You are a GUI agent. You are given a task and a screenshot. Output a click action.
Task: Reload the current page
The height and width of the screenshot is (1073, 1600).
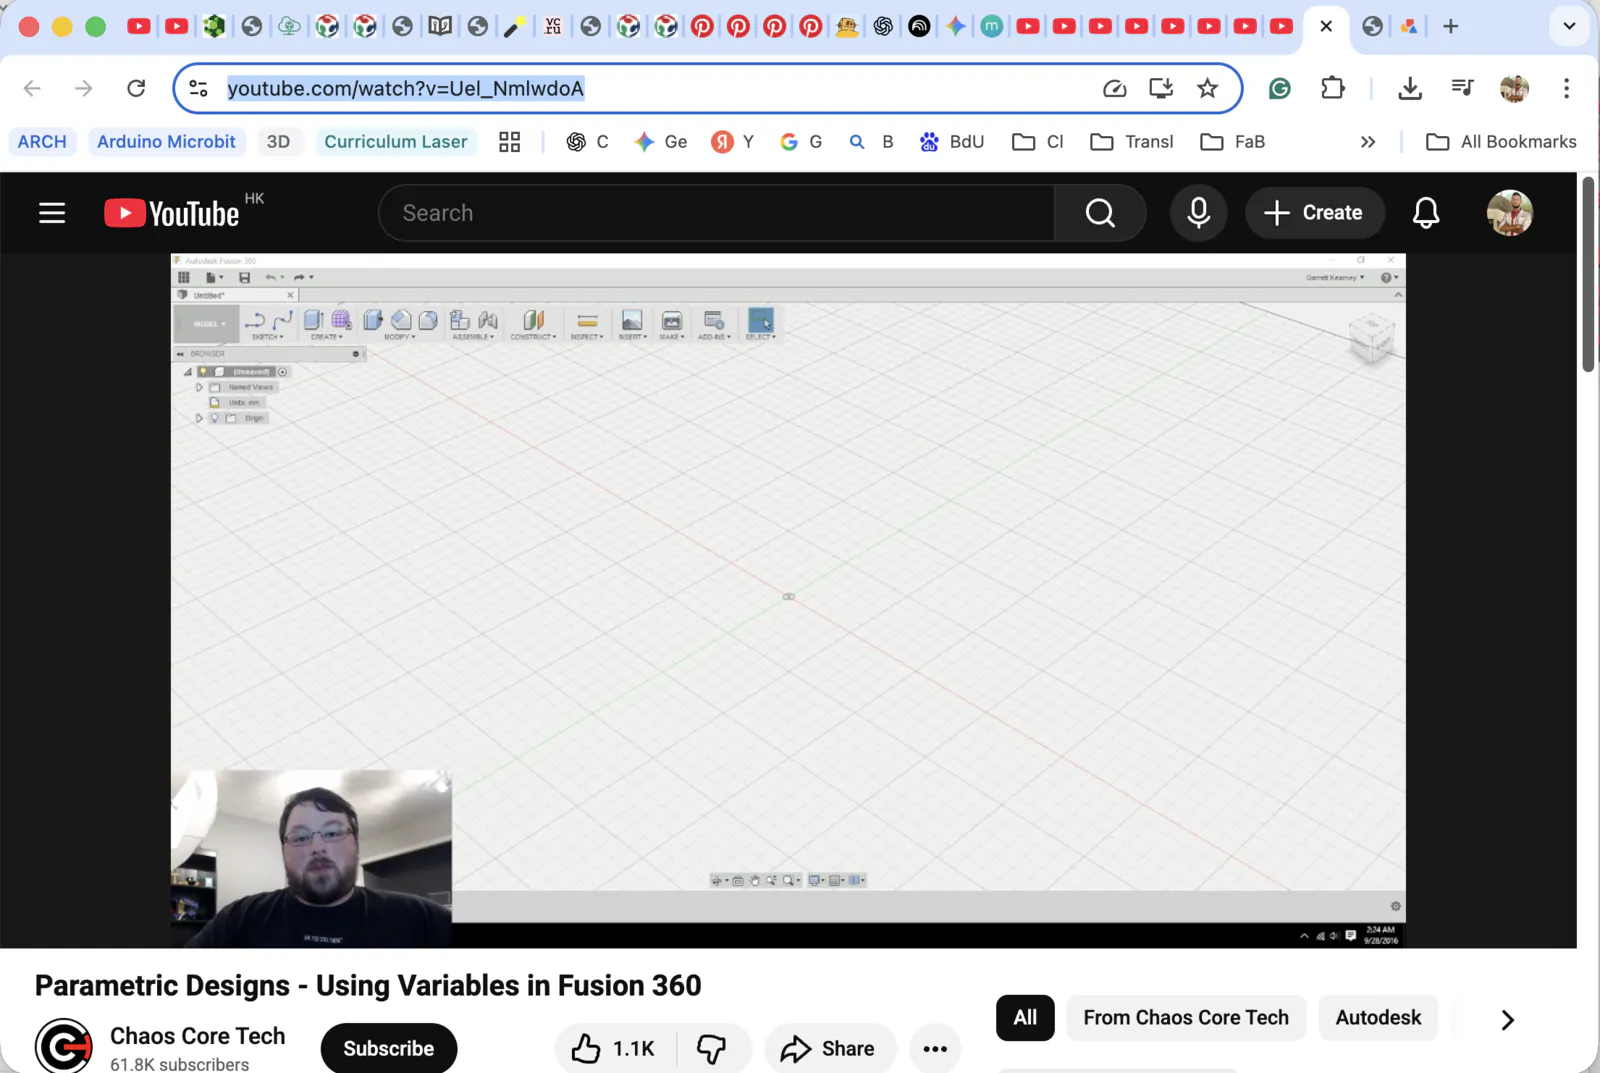[x=136, y=88]
